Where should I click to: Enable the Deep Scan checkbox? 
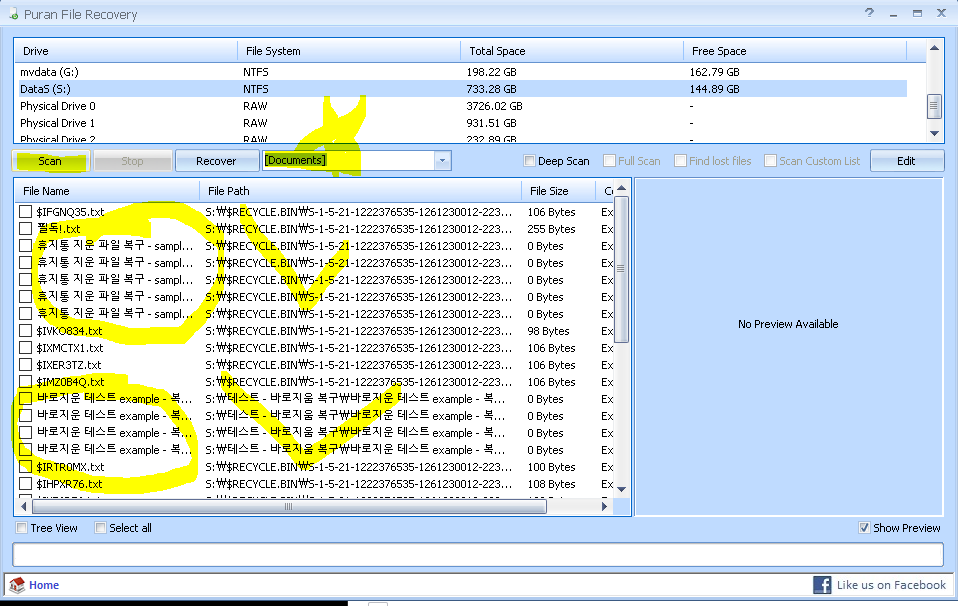point(529,161)
